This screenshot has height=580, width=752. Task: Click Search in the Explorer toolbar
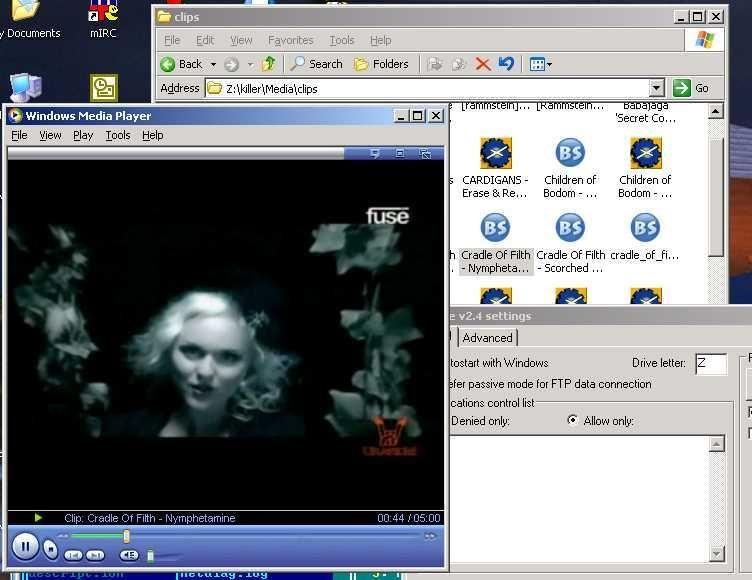317,64
